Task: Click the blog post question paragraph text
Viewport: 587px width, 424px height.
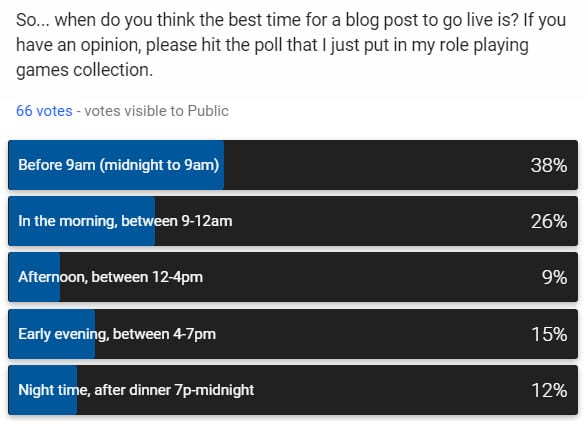Action: [x=291, y=45]
